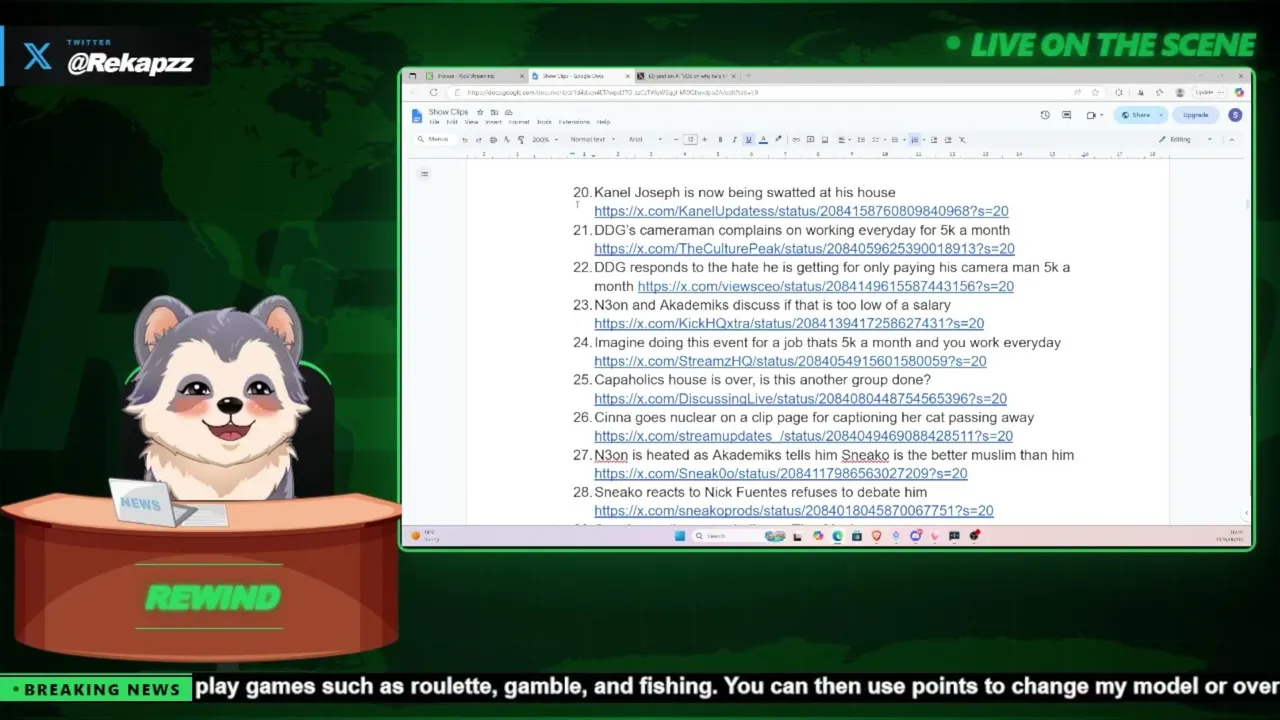Insert an image from the toolbar
Viewport: 1280px width, 720px height.
tap(824, 140)
